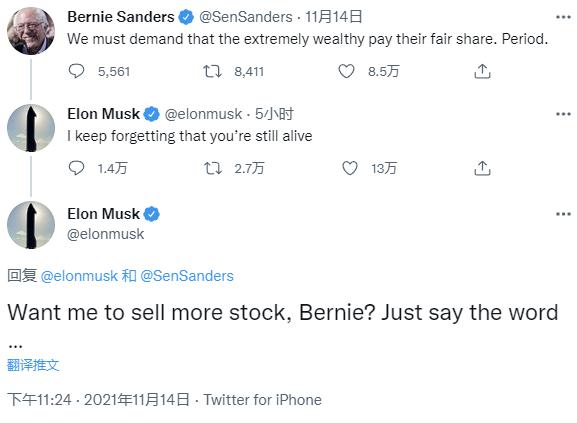Open more options on Bernie Sanders' tweet
577x423 pixels.
point(563,17)
